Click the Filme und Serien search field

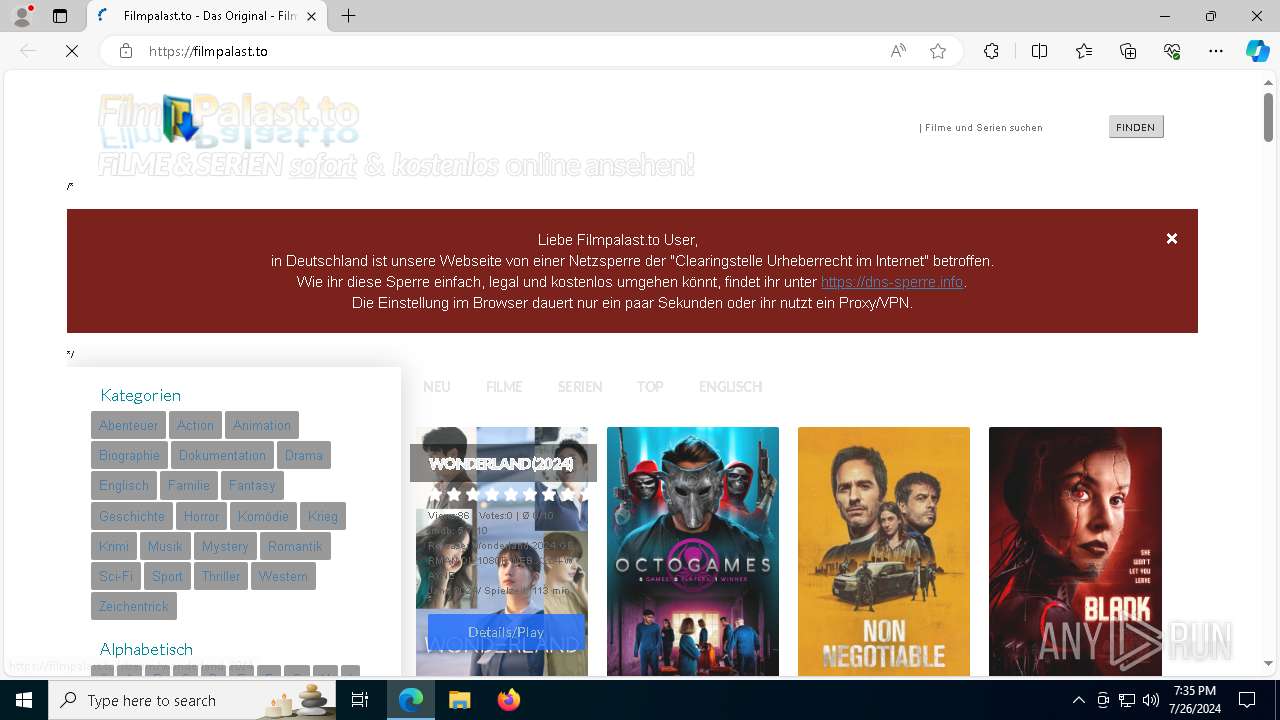1010,127
